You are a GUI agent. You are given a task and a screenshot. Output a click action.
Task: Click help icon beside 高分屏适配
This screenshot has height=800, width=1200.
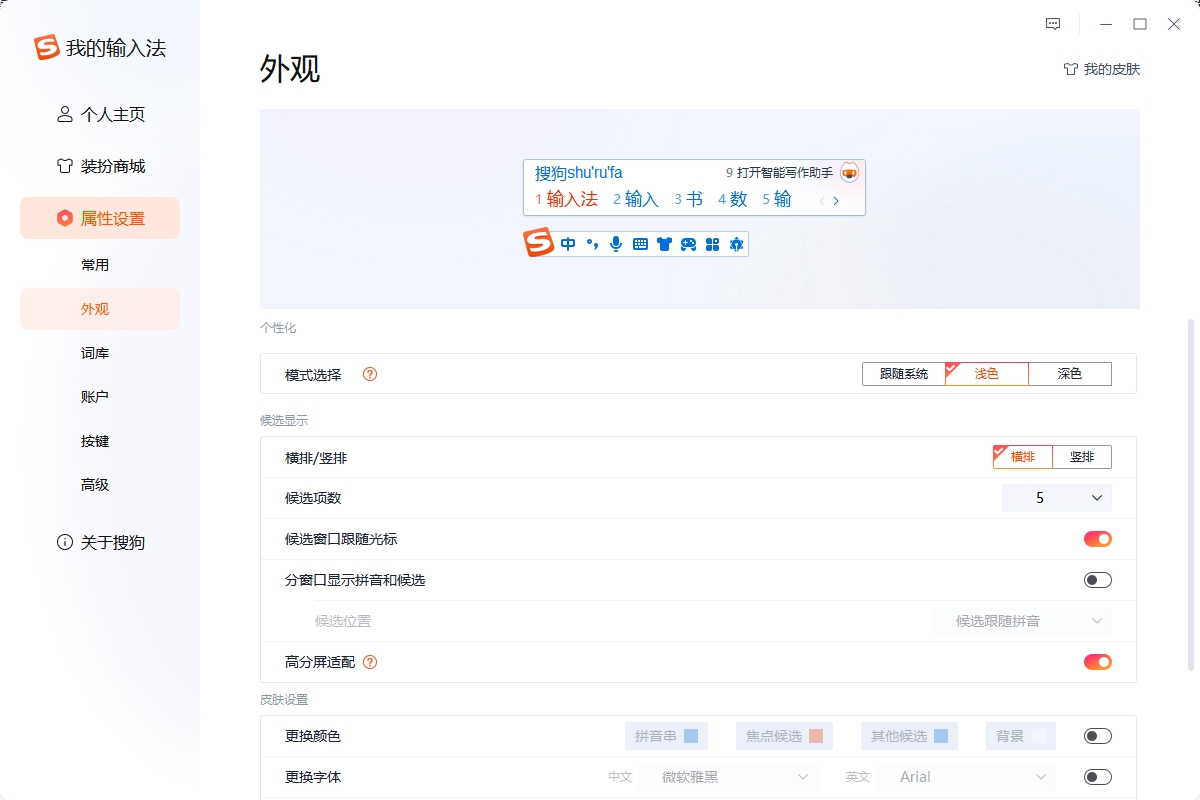370,662
